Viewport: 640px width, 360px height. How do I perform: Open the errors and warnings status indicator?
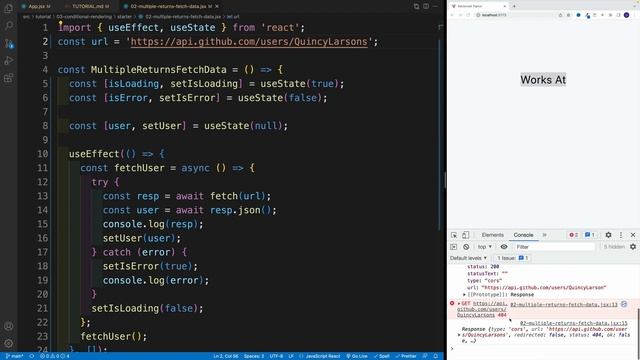pos(55,356)
